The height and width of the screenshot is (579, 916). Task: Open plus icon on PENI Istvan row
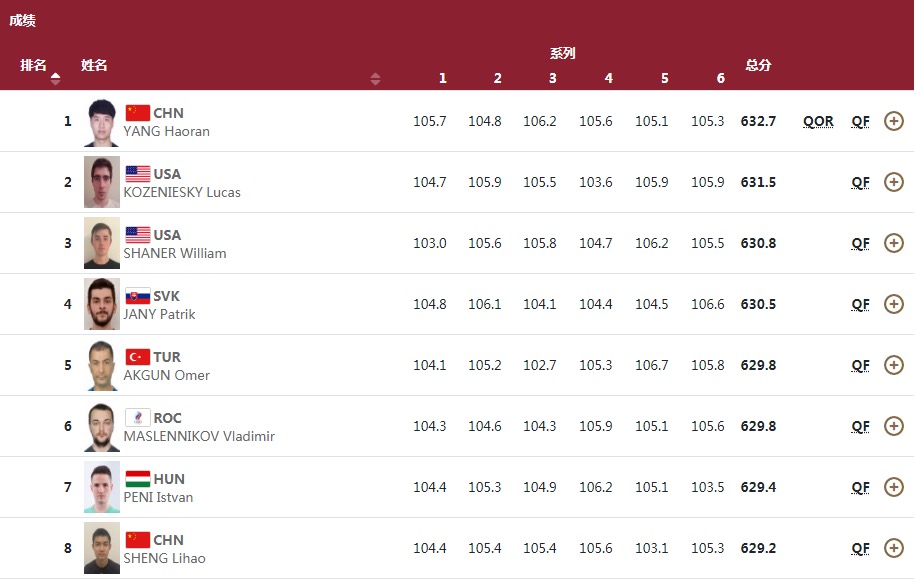[x=894, y=487]
